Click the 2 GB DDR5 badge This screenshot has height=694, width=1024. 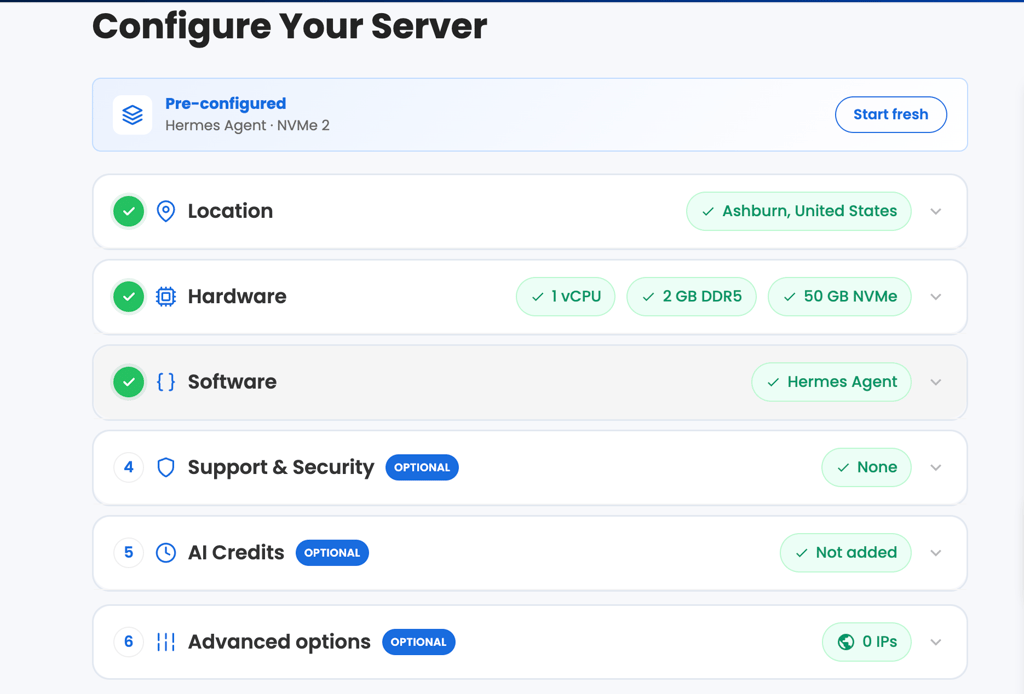pos(692,296)
